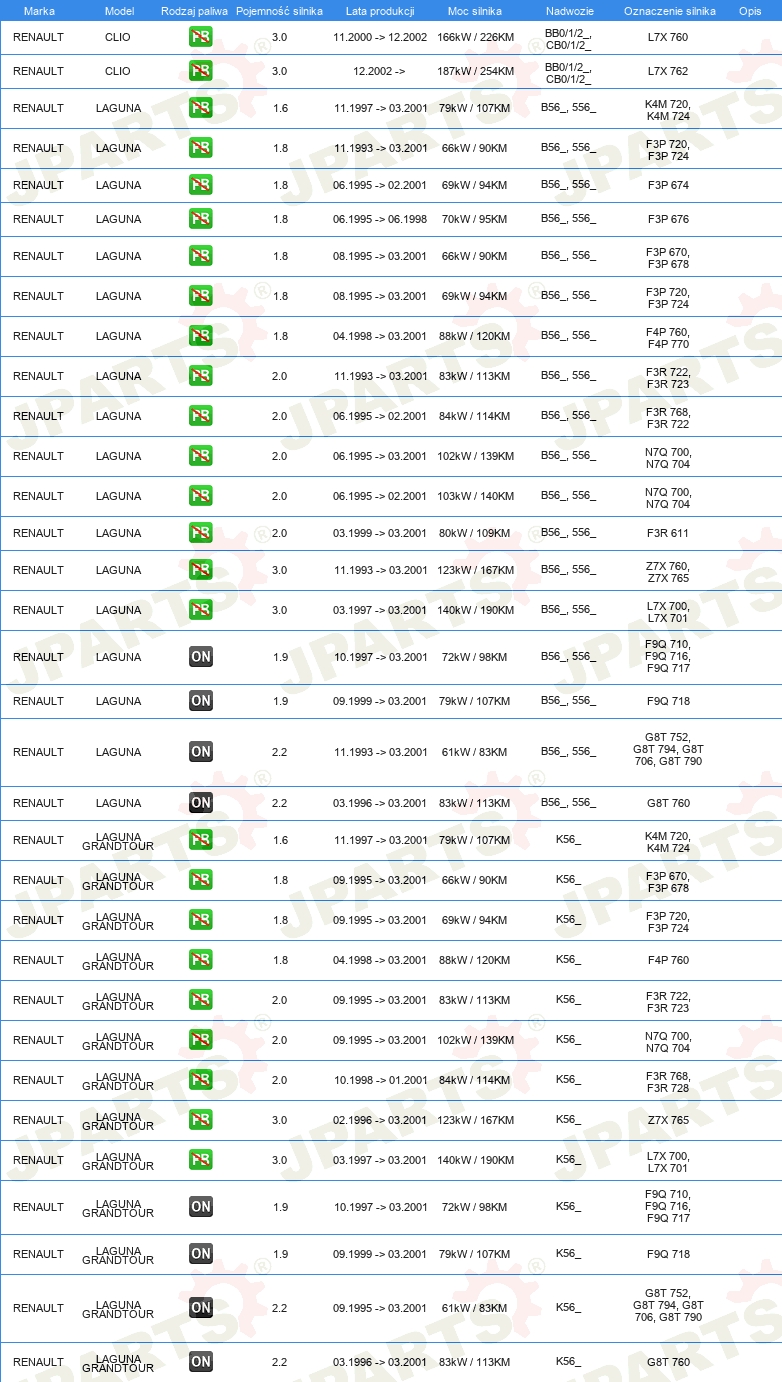Click PB icon in Laguna Grandtour Z7X 765 row
This screenshot has width=782, height=1382.
201,1120
